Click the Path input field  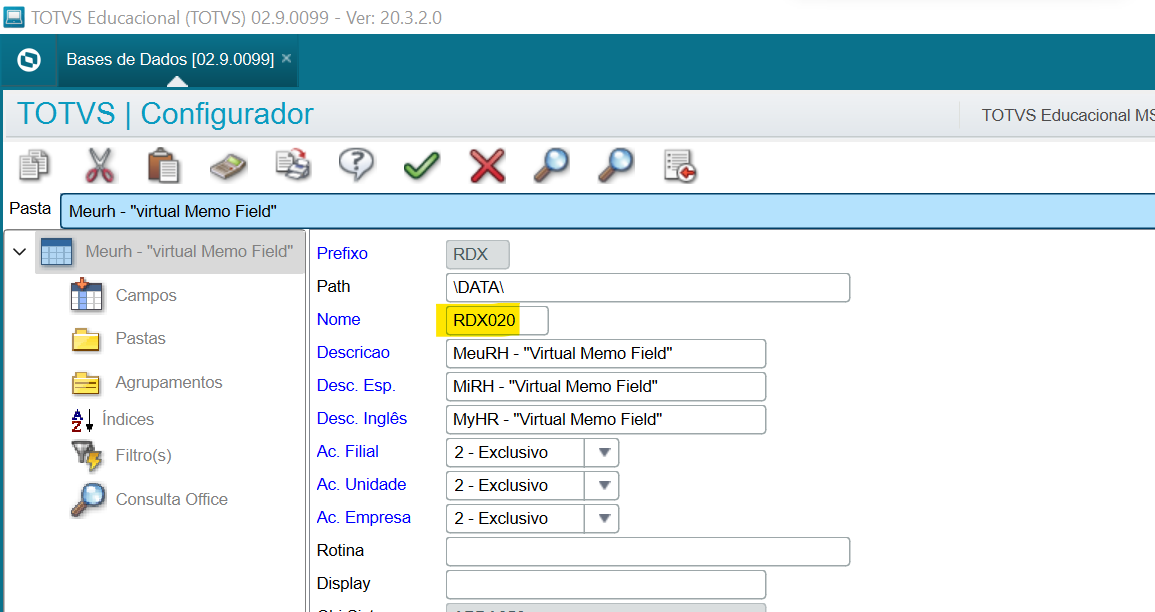click(x=647, y=287)
